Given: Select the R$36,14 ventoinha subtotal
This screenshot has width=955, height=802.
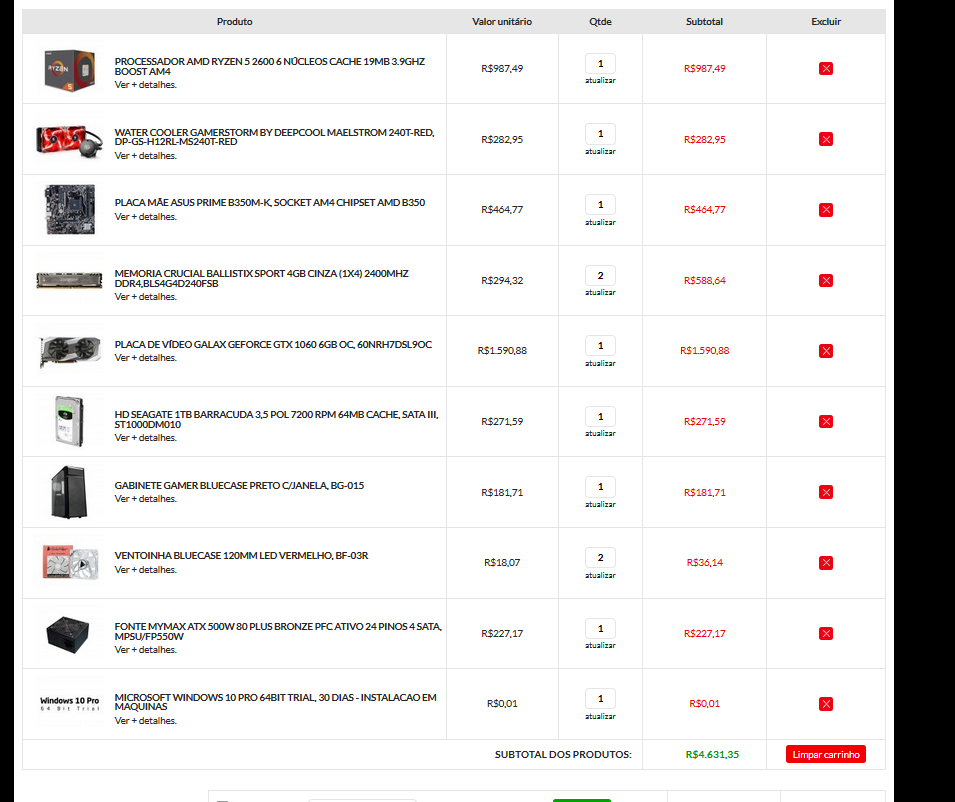Looking at the screenshot, I should pos(704,563).
